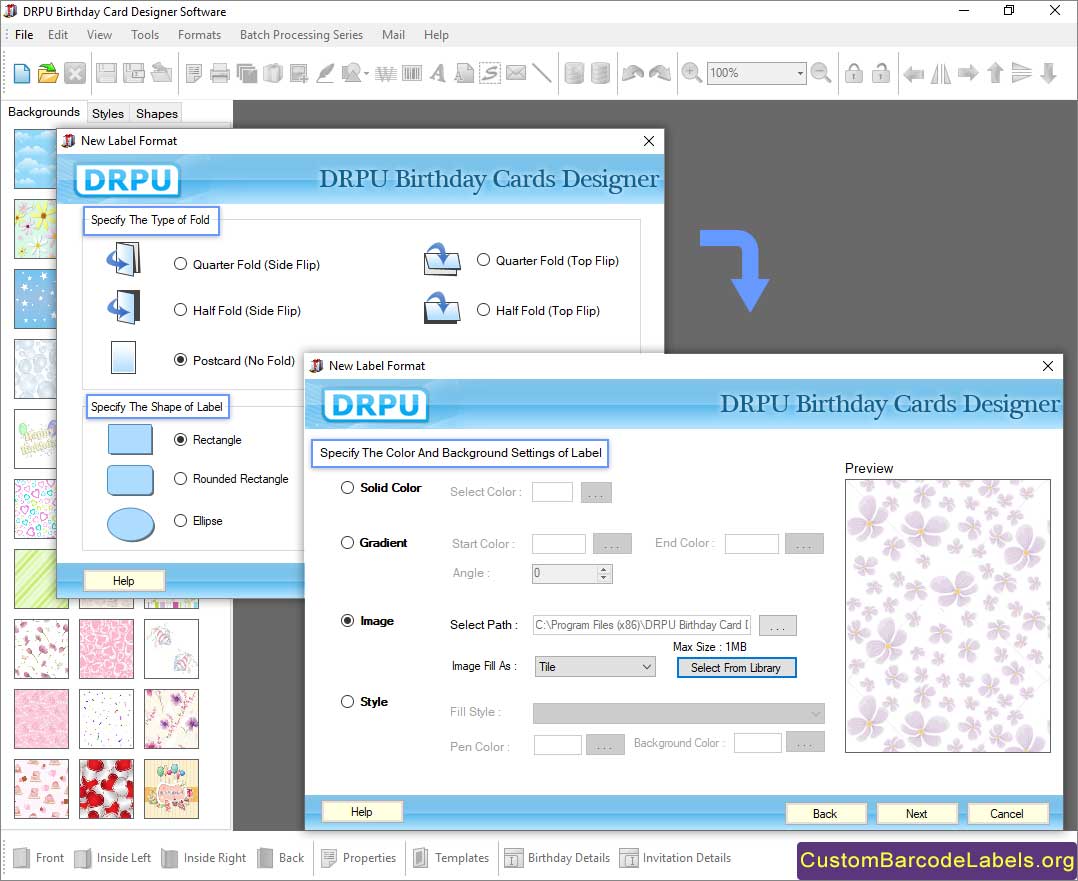Select the pen signature drawing icon

[x=325, y=73]
